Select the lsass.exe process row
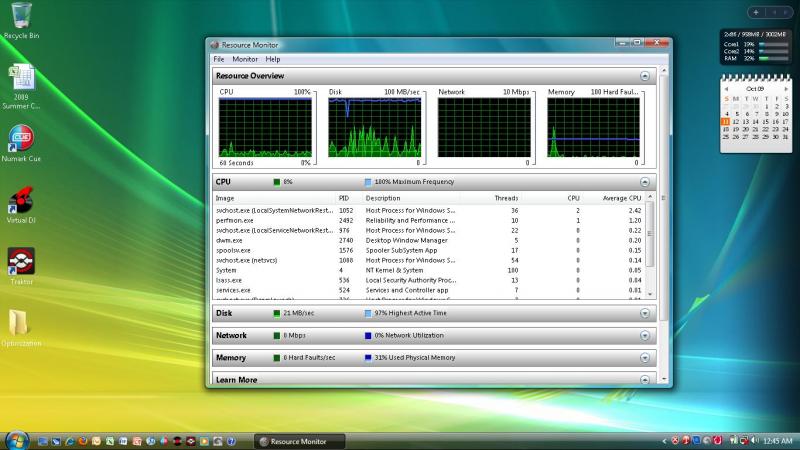Image resolution: width=800 pixels, height=450 pixels. click(x=429, y=280)
